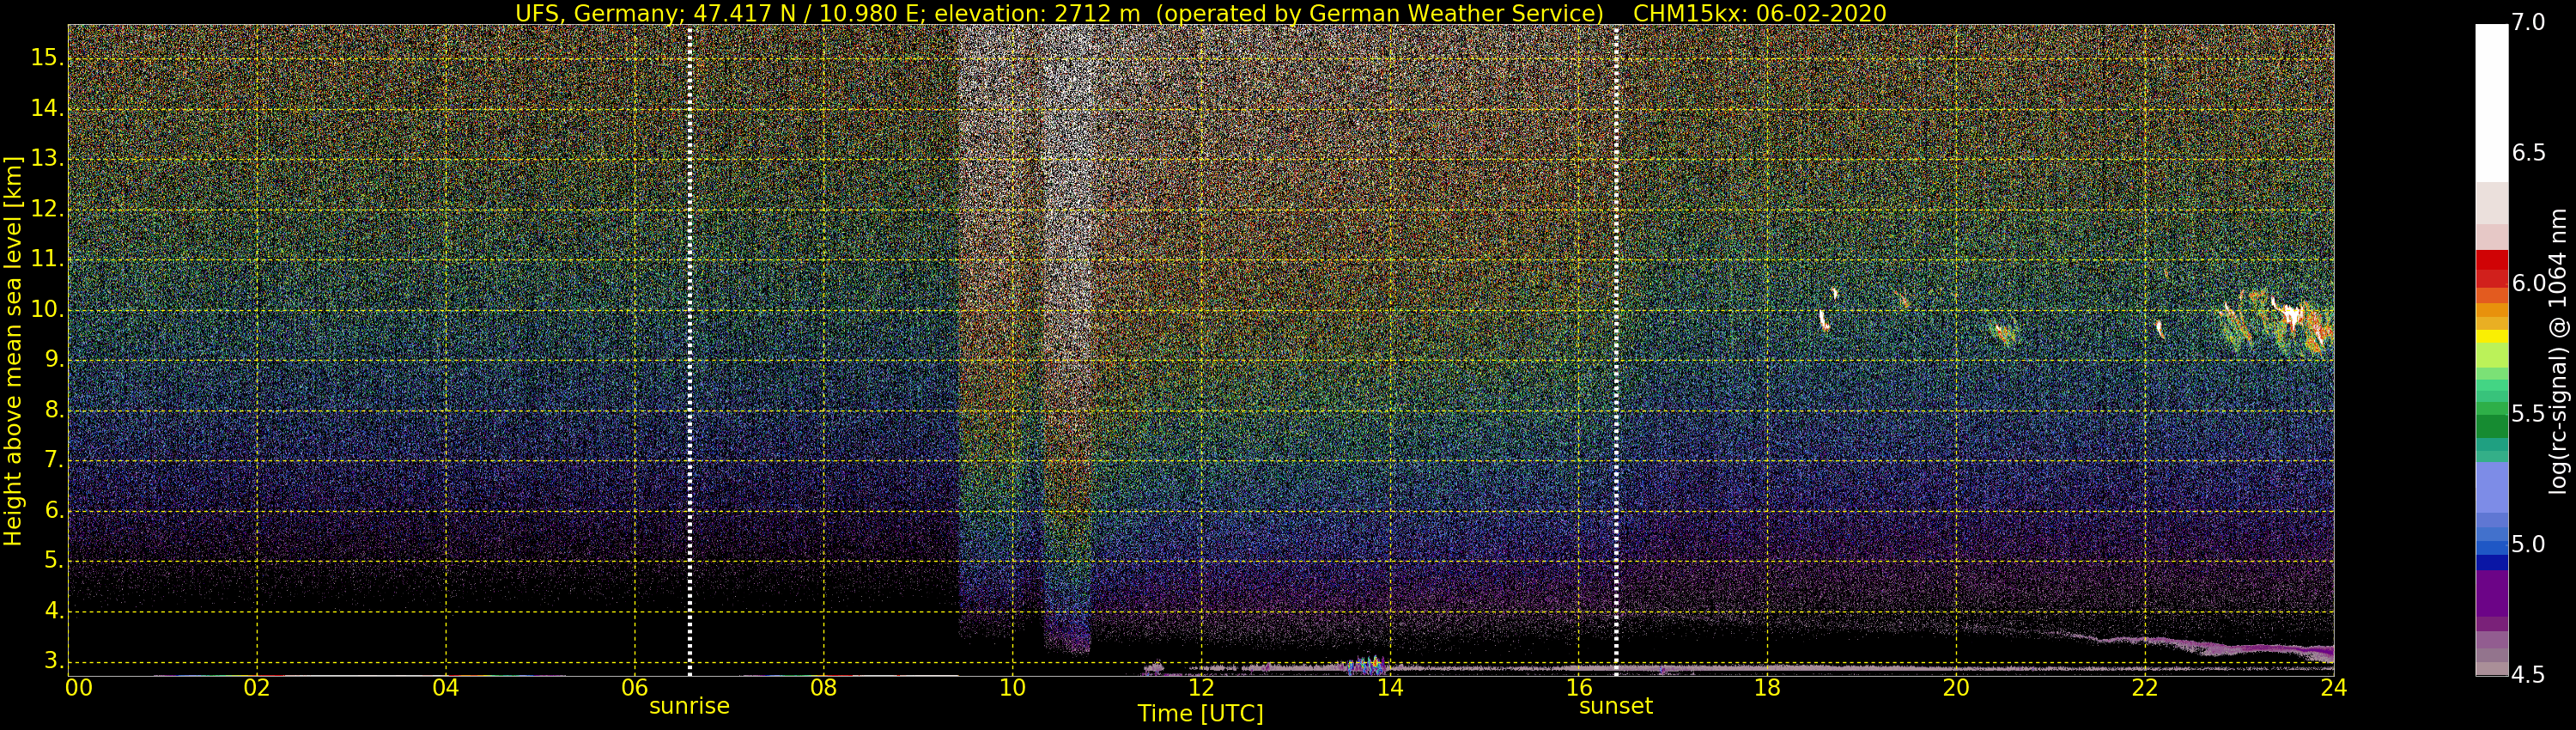Click the '16' time axis tick label

pos(1579,688)
